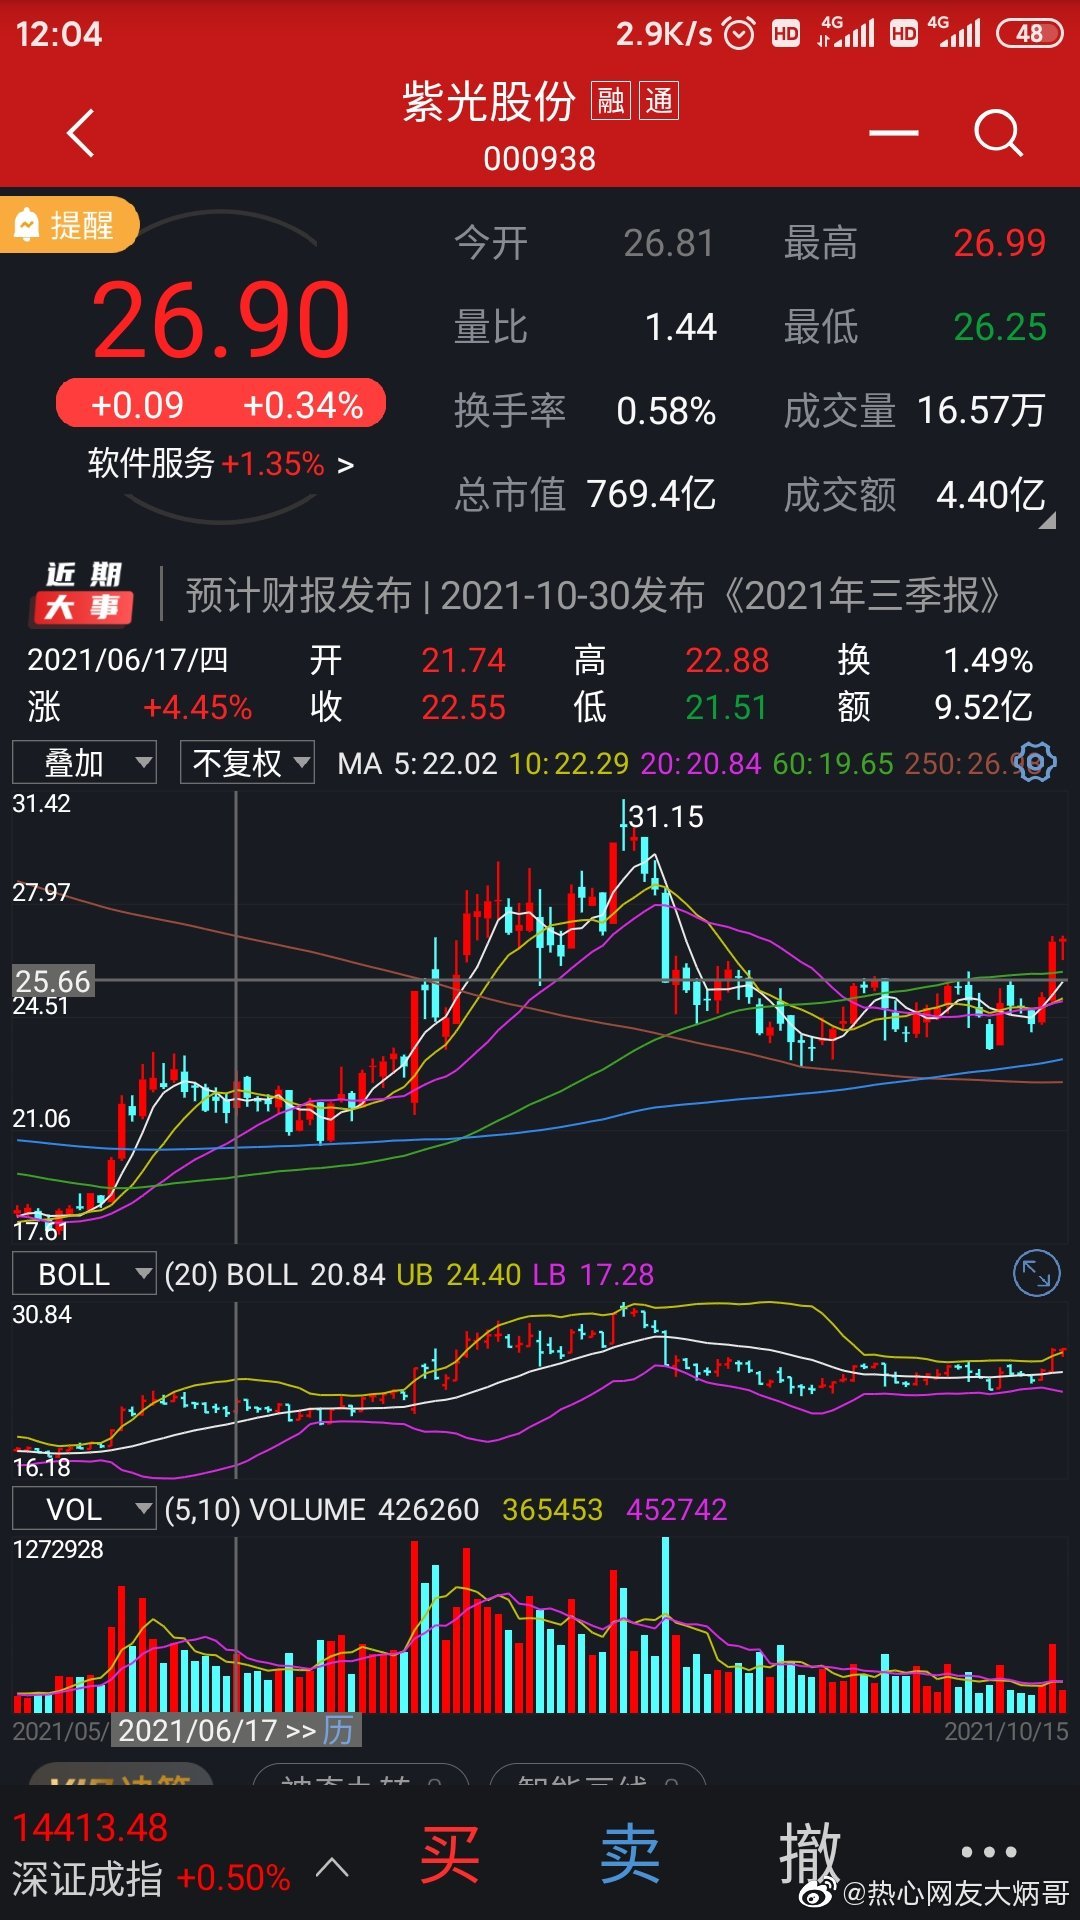
Task: Open the 不复权 adjustment dropdown
Action: pos(247,763)
